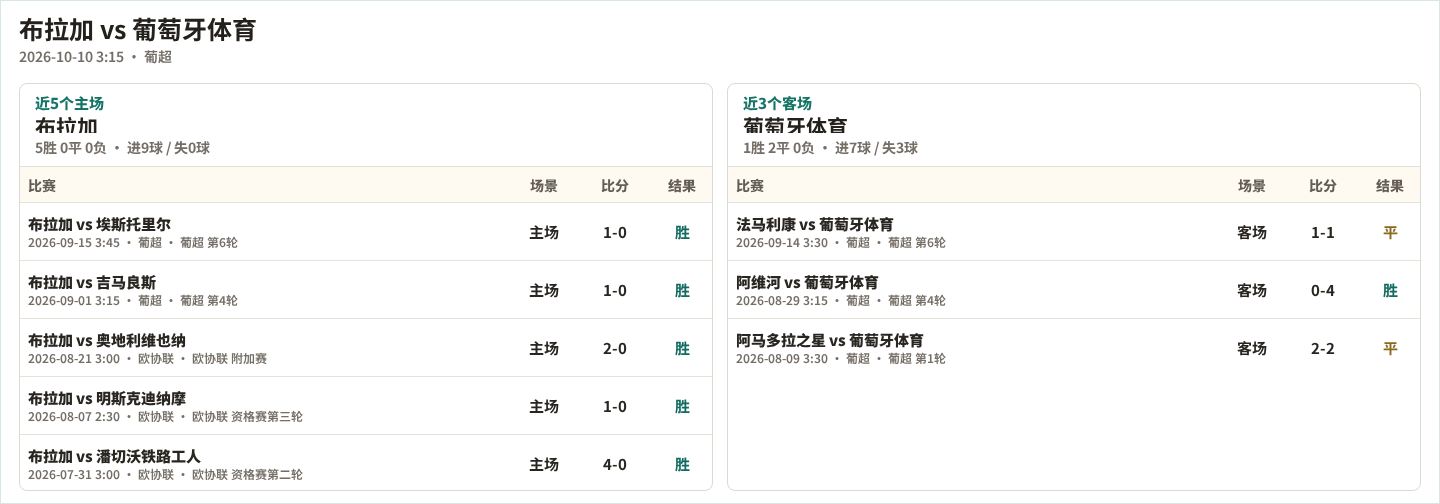Viewport: 1440px width, 504px height.
Task: Click the 平 result in the 法马利康 row
Action: [1390, 232]
